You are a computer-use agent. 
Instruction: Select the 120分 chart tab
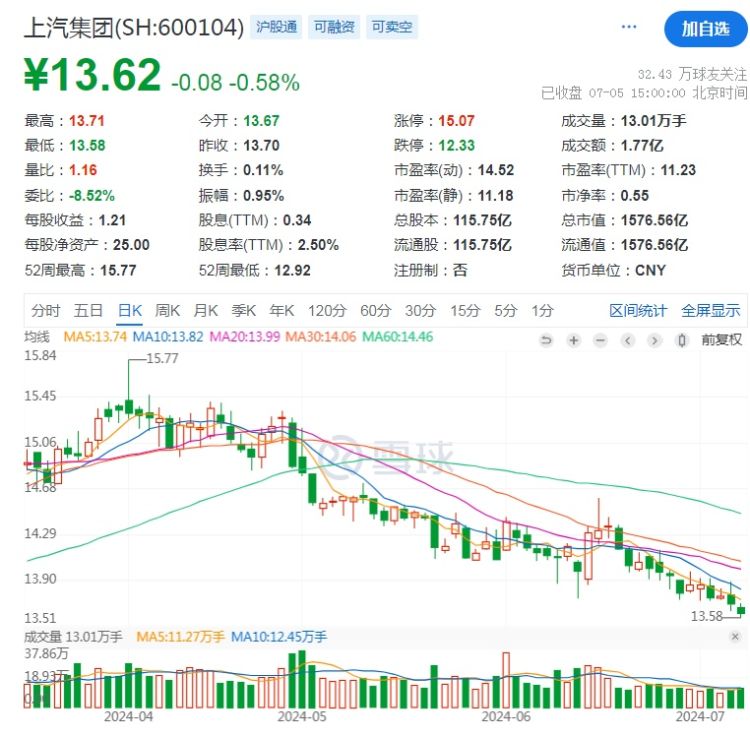pyautogui.click(x=327, y=311)
